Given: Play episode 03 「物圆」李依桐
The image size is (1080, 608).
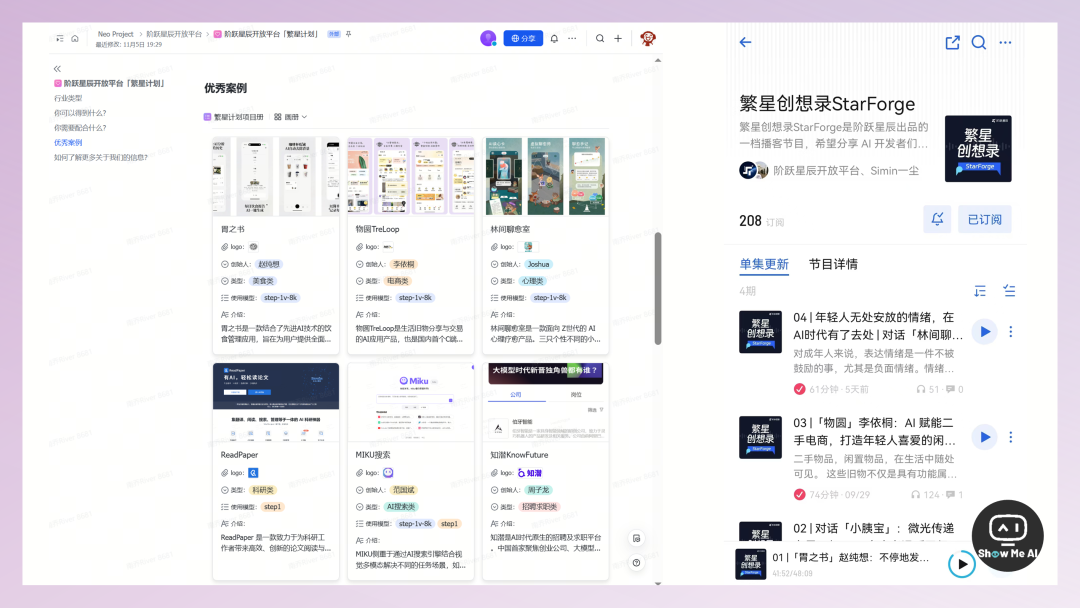Looking at the screenshot, I should 985,437.
